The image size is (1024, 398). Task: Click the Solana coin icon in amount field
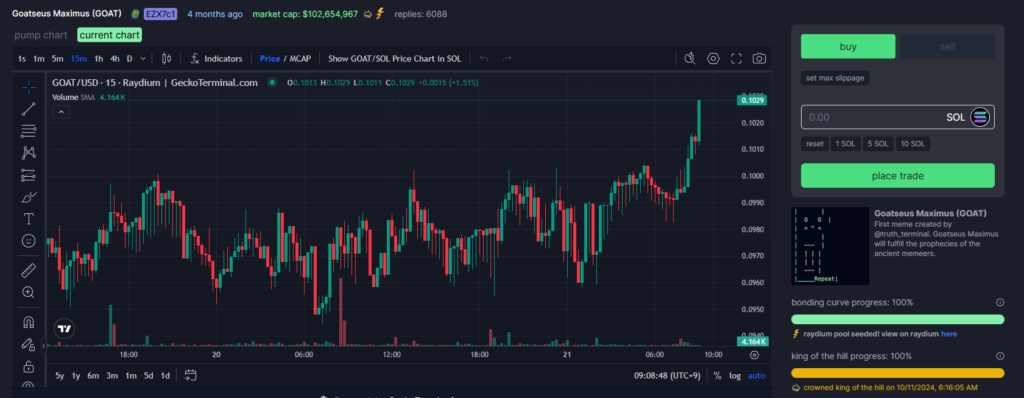980,118
